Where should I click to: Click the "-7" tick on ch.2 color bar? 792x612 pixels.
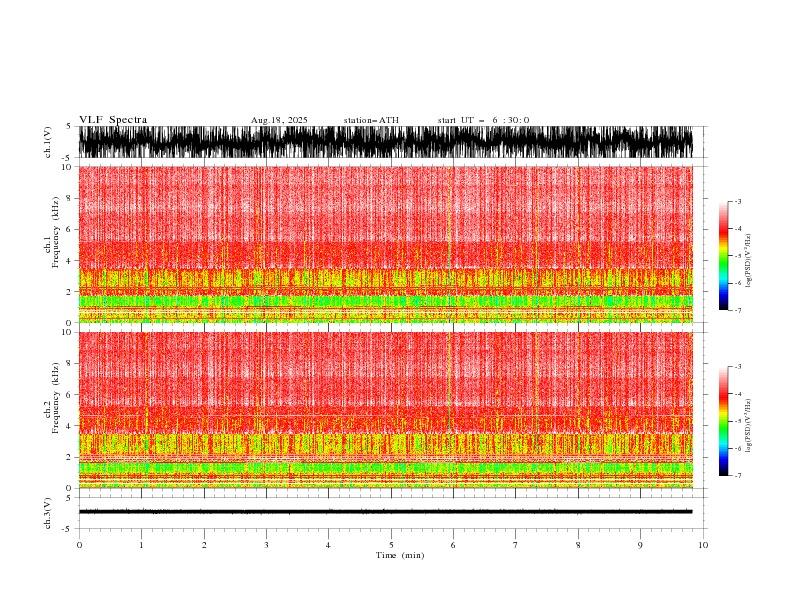[737, 476]
